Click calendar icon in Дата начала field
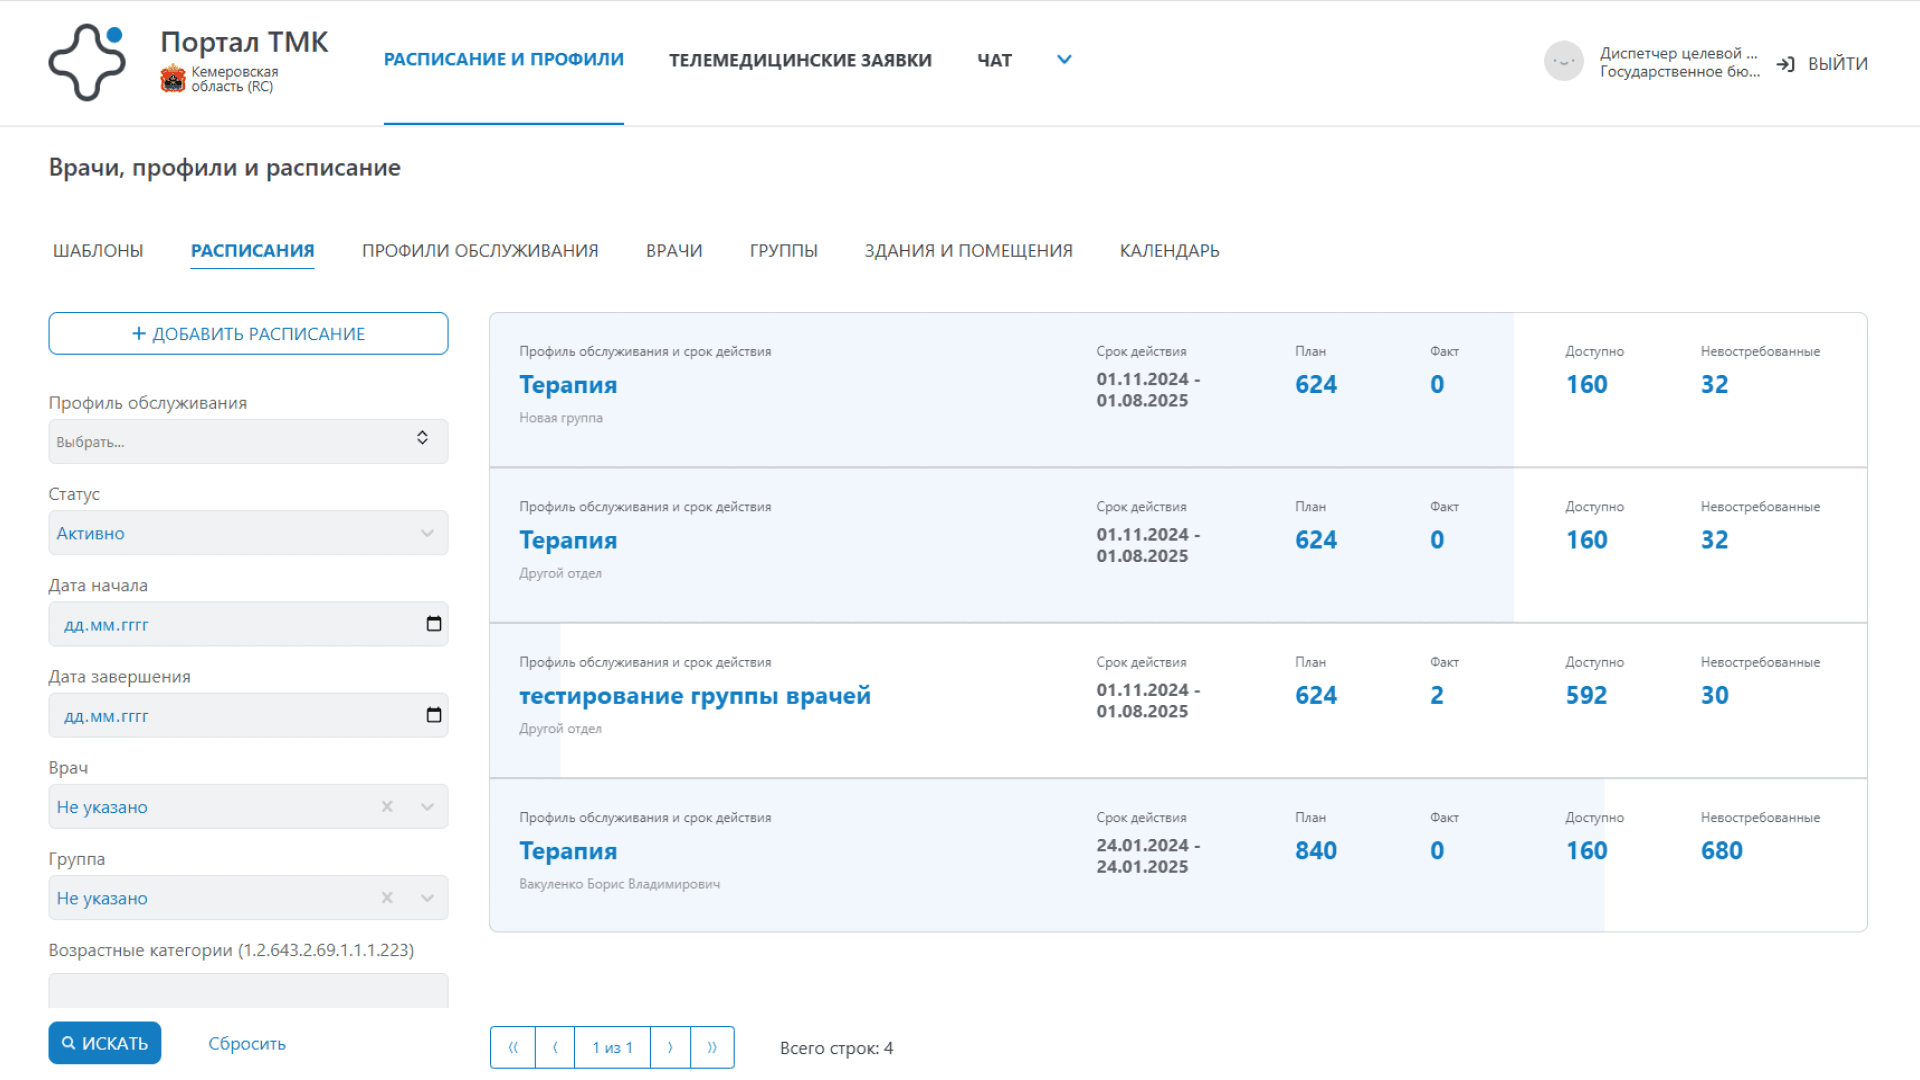 tap(433, 624)
